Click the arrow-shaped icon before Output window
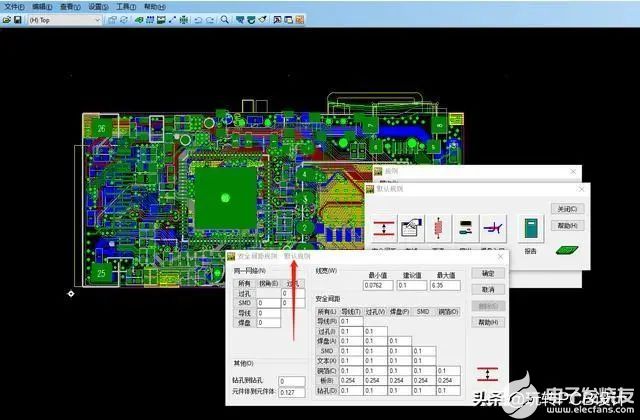Screen dimensions: 640x420 pyautogui.click(x=262, y=20)
